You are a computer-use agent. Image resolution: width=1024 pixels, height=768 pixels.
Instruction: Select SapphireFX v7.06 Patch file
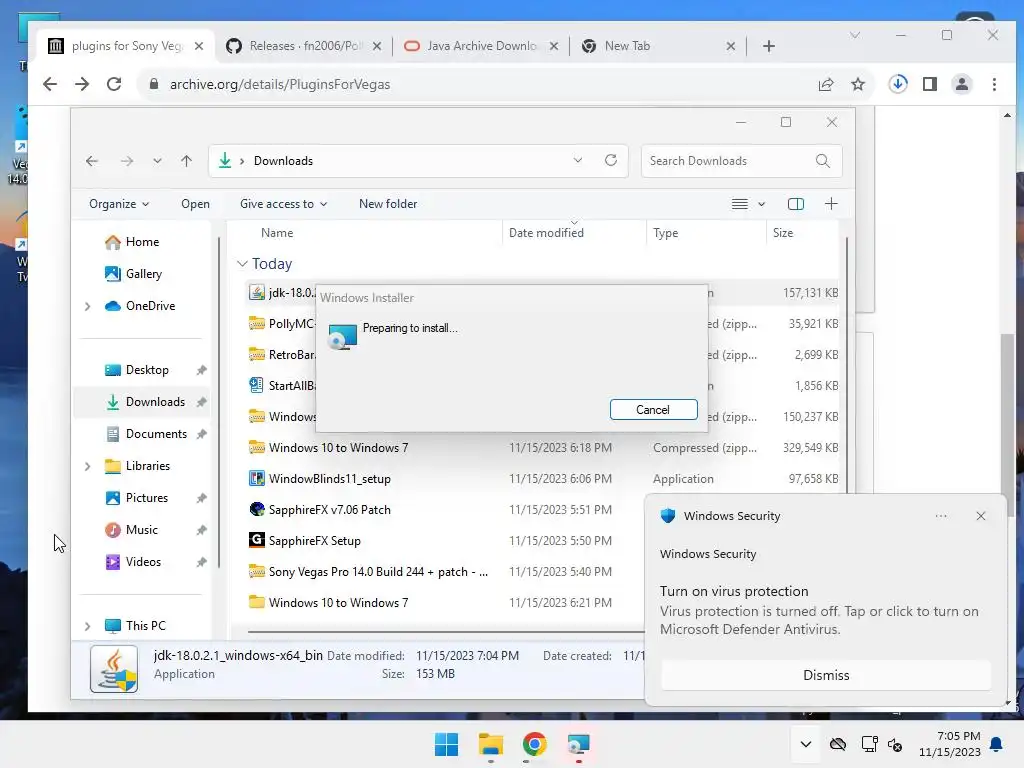click(x=330, y=509)
